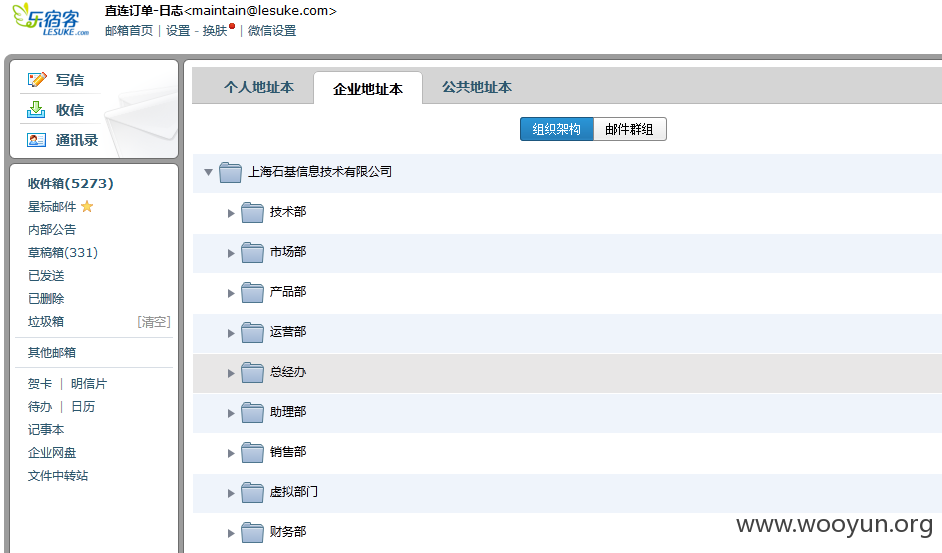Open 微信设置 link

(x=272, y=31)
